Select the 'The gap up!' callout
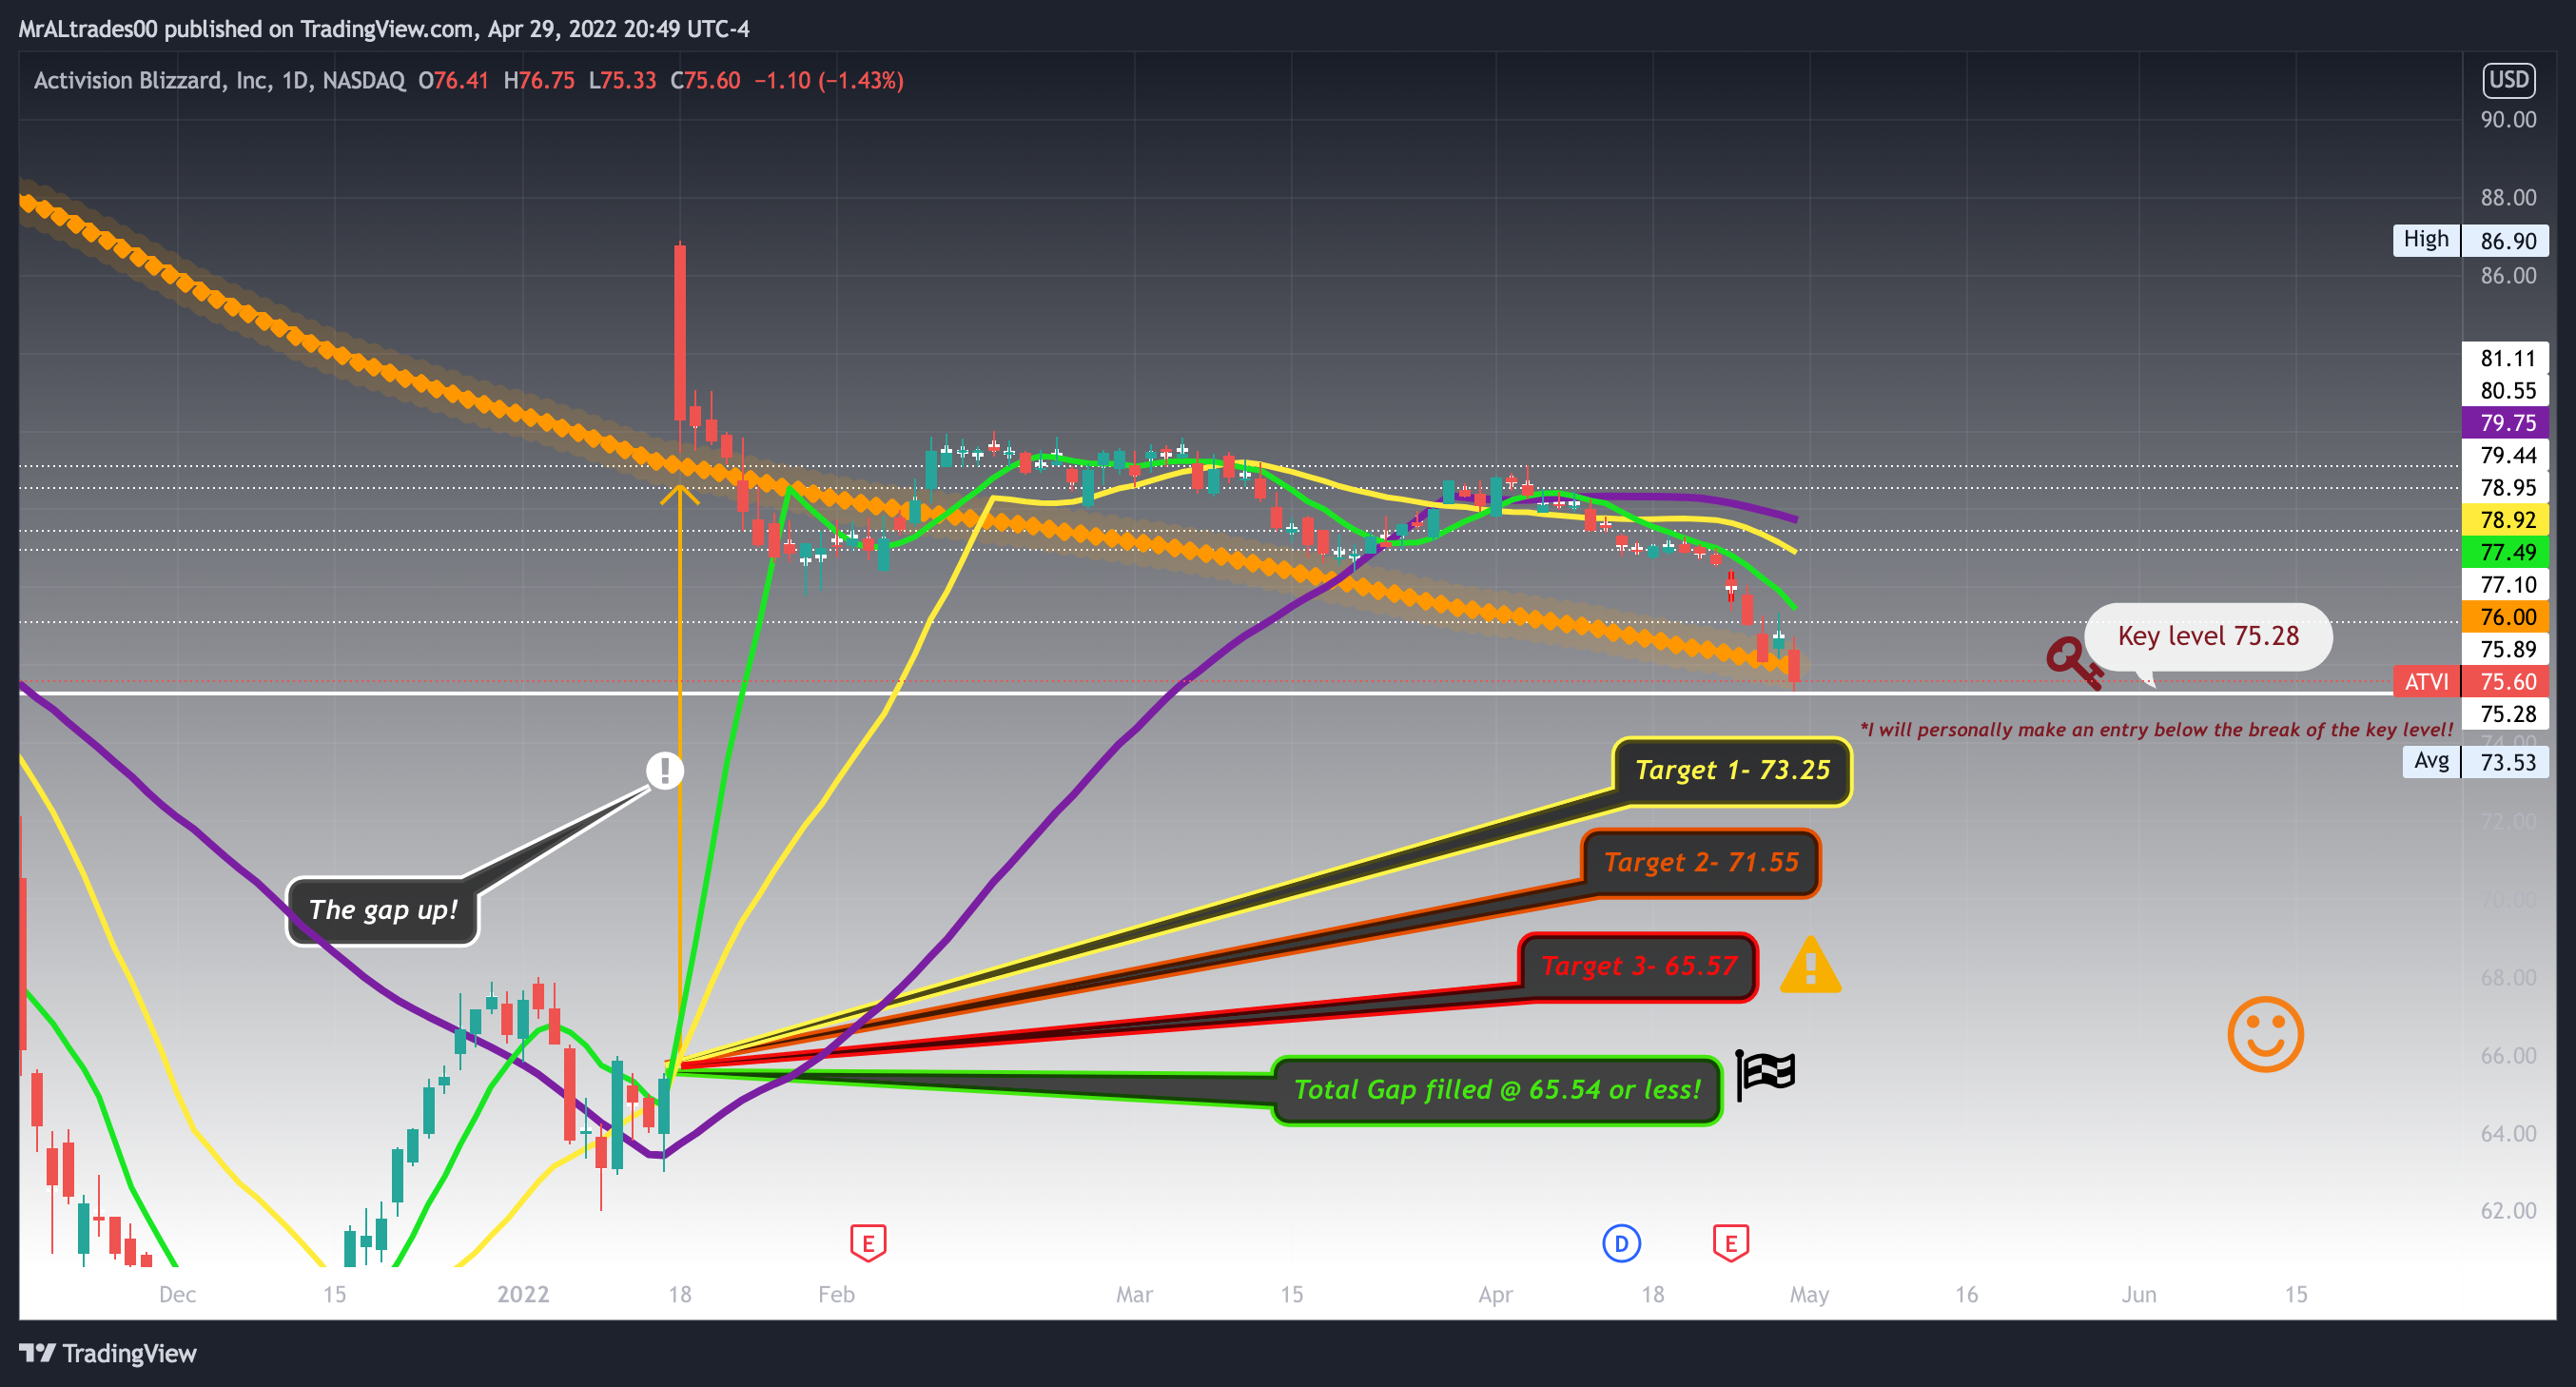Viewport: 2576px width, 1387px height. tap(383, 910)
